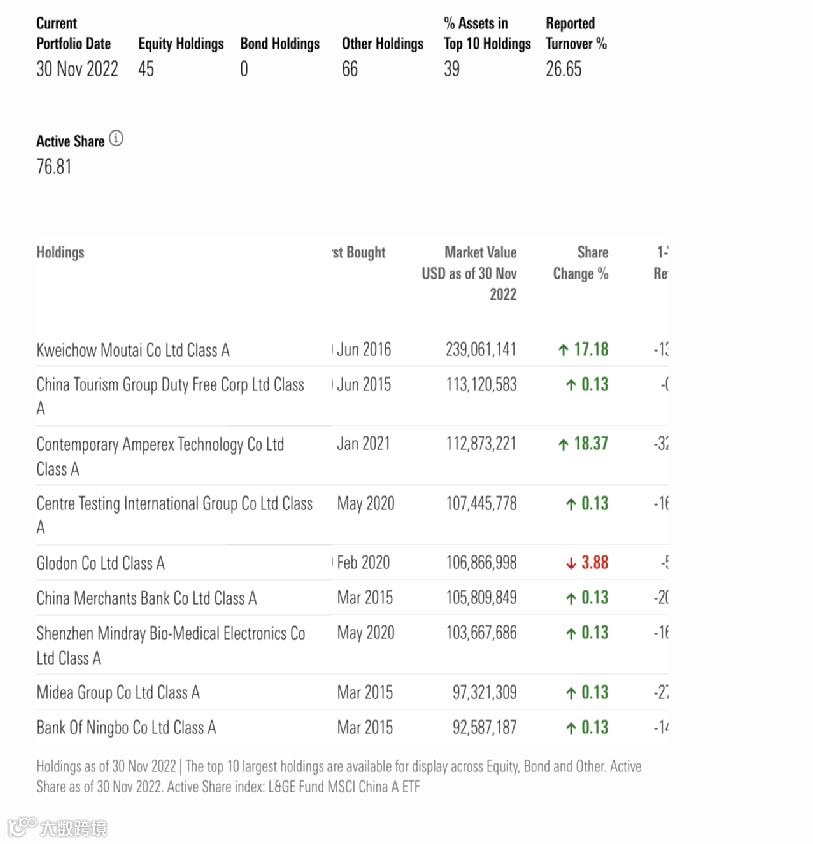Open Midea Group Co Ltd Class A holding

[118, 692]
